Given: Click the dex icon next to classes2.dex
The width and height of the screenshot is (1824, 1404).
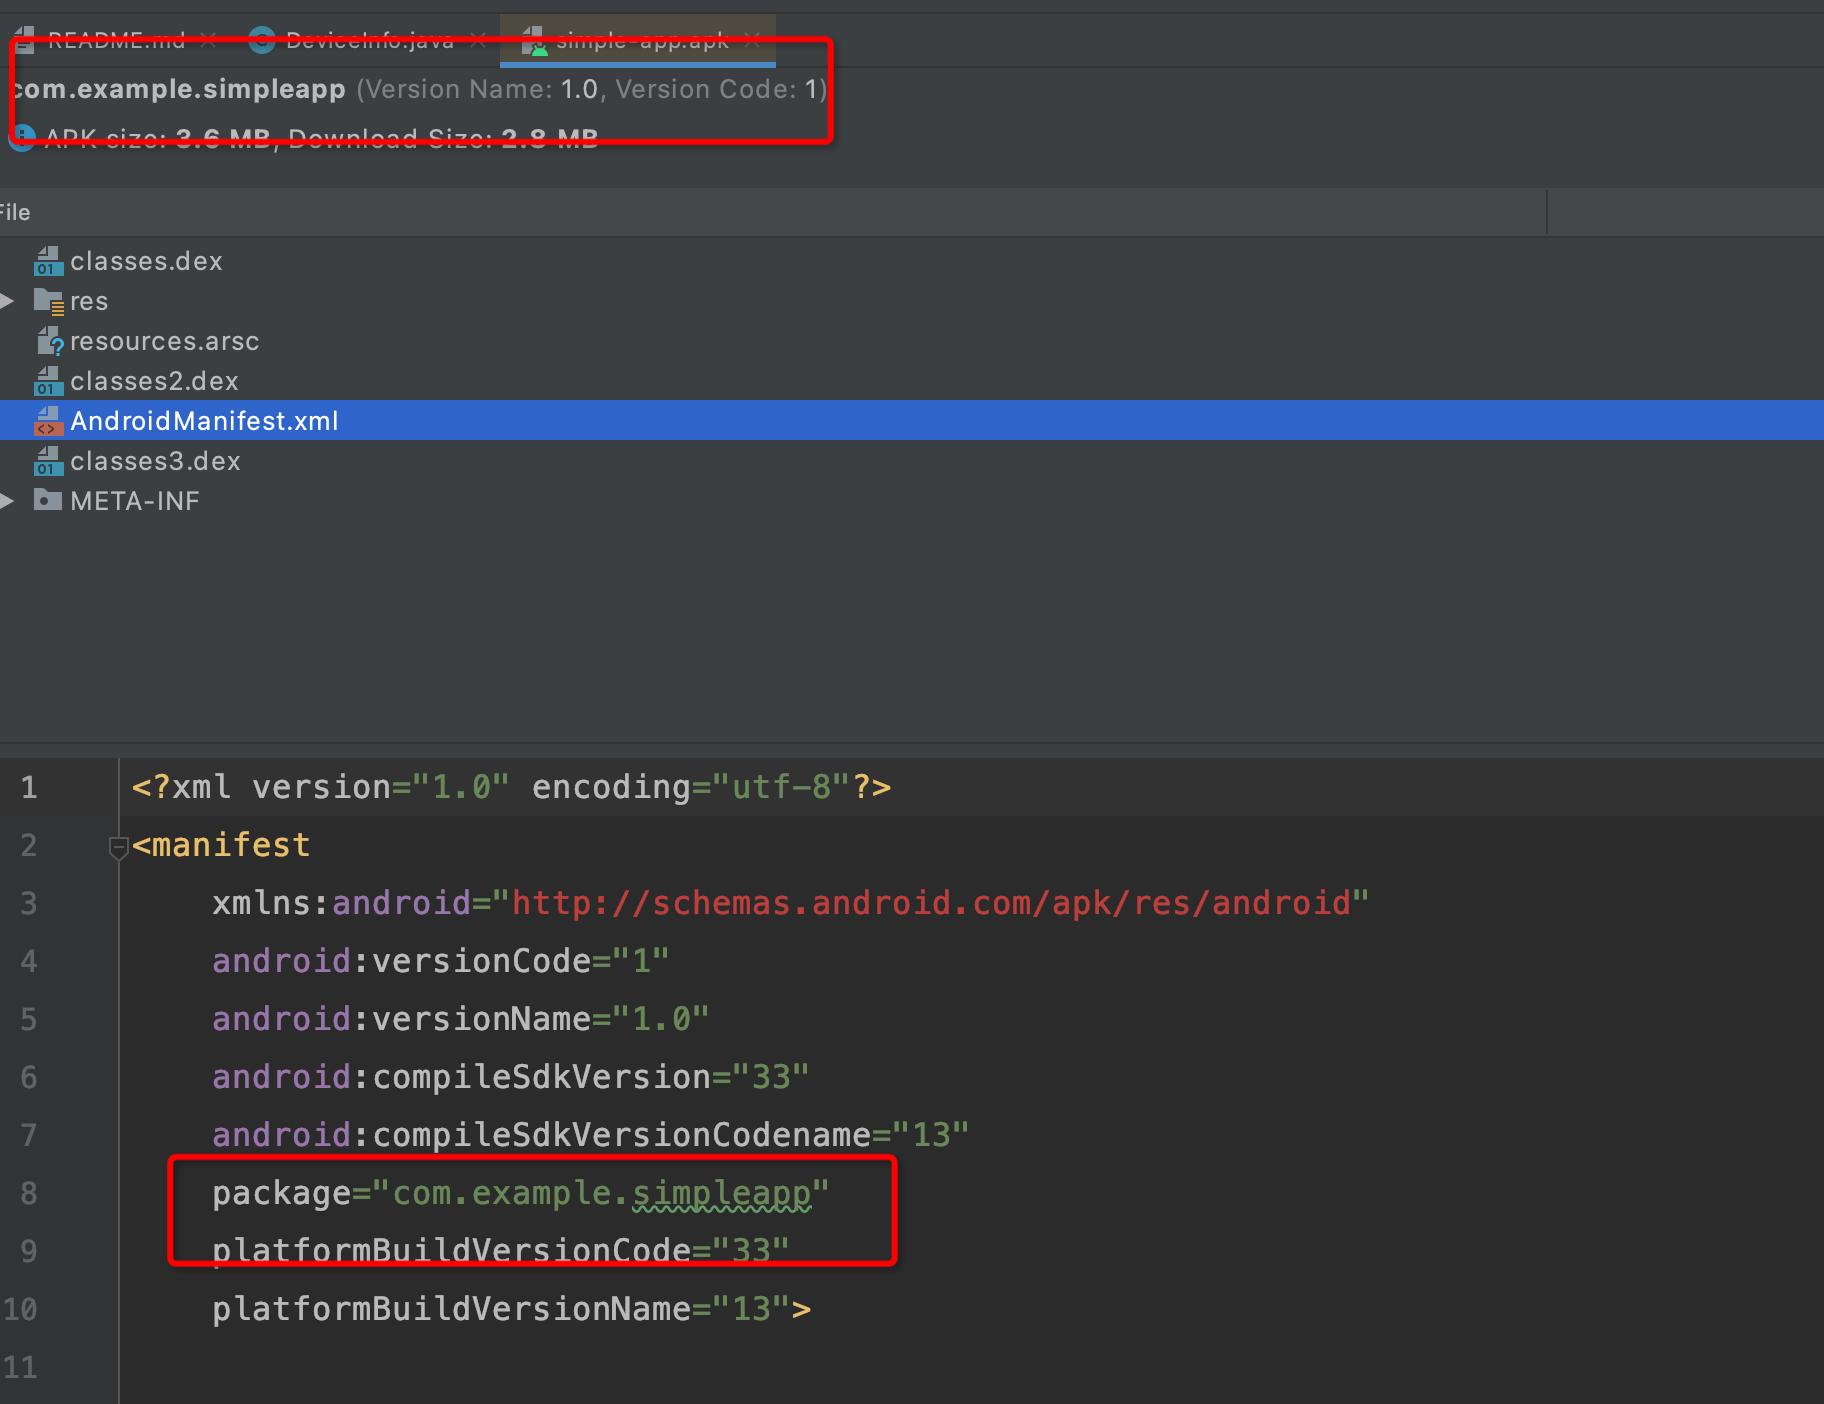Looking at the screenshot, I should tap(48, 381).
